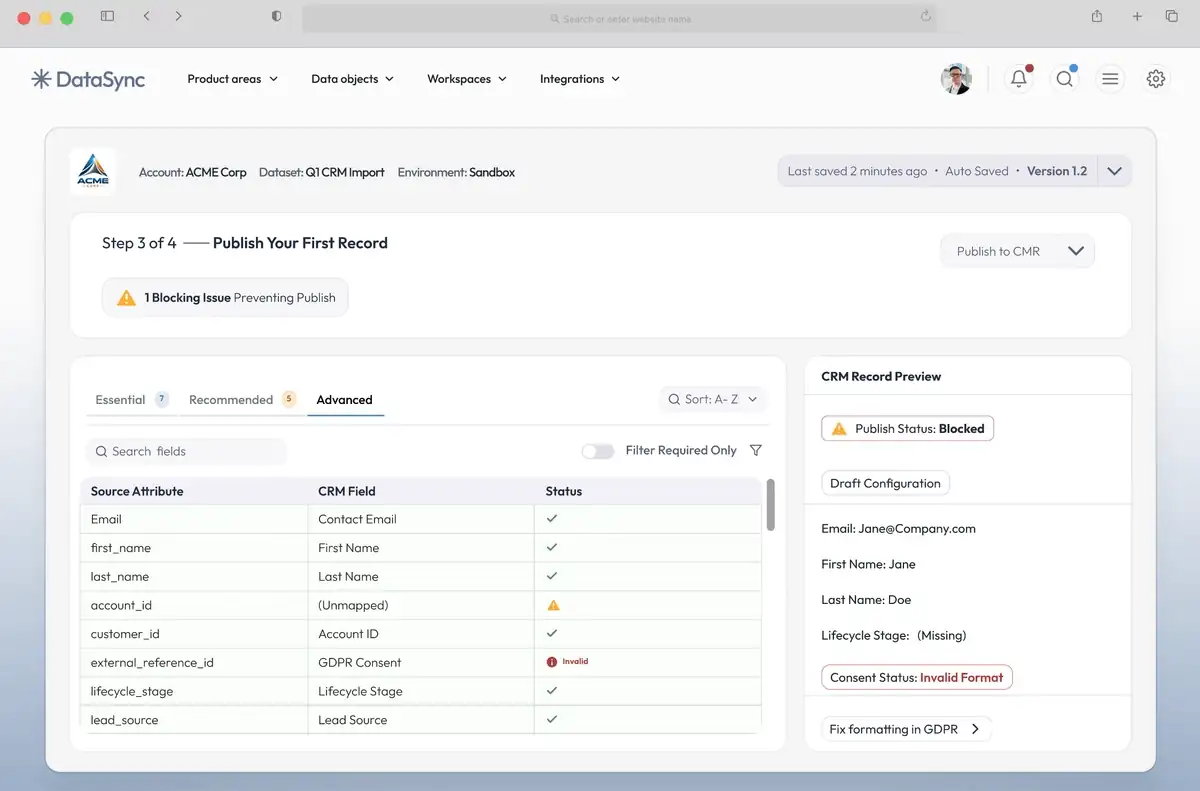The image size is (1200, 791).
Task: Click the checkmark status for first_name row
Action: (x=552, y=548)
